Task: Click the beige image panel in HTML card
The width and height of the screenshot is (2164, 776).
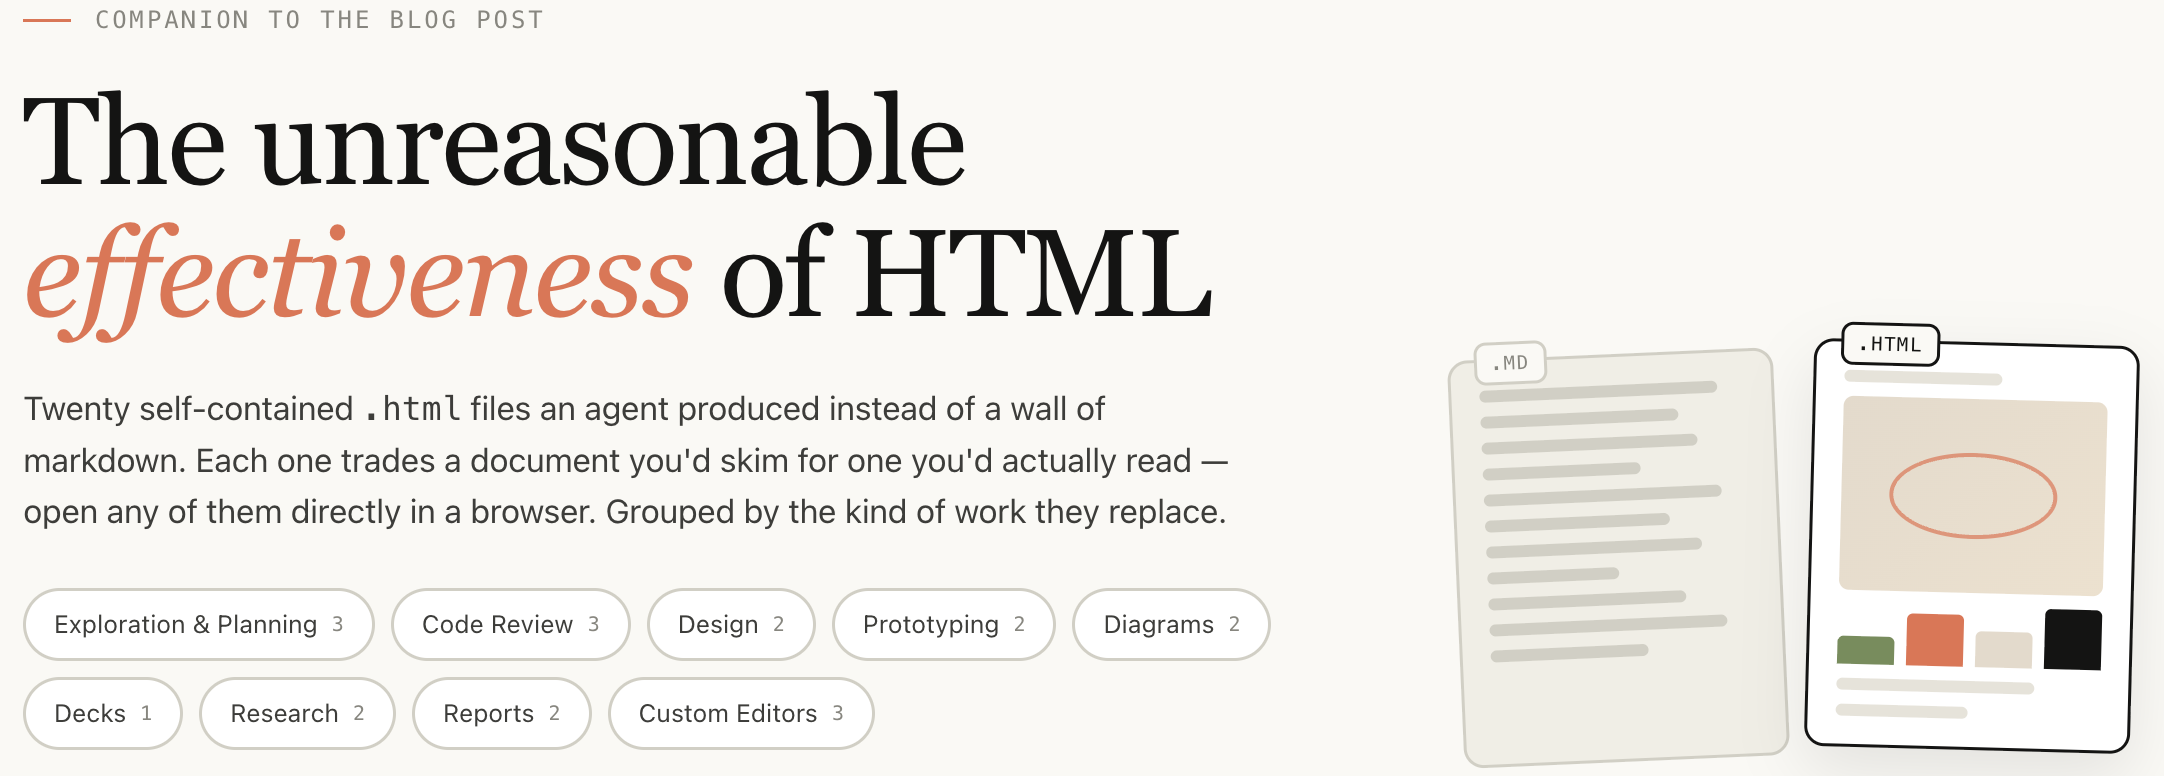Action: (x=1973, y=496)
